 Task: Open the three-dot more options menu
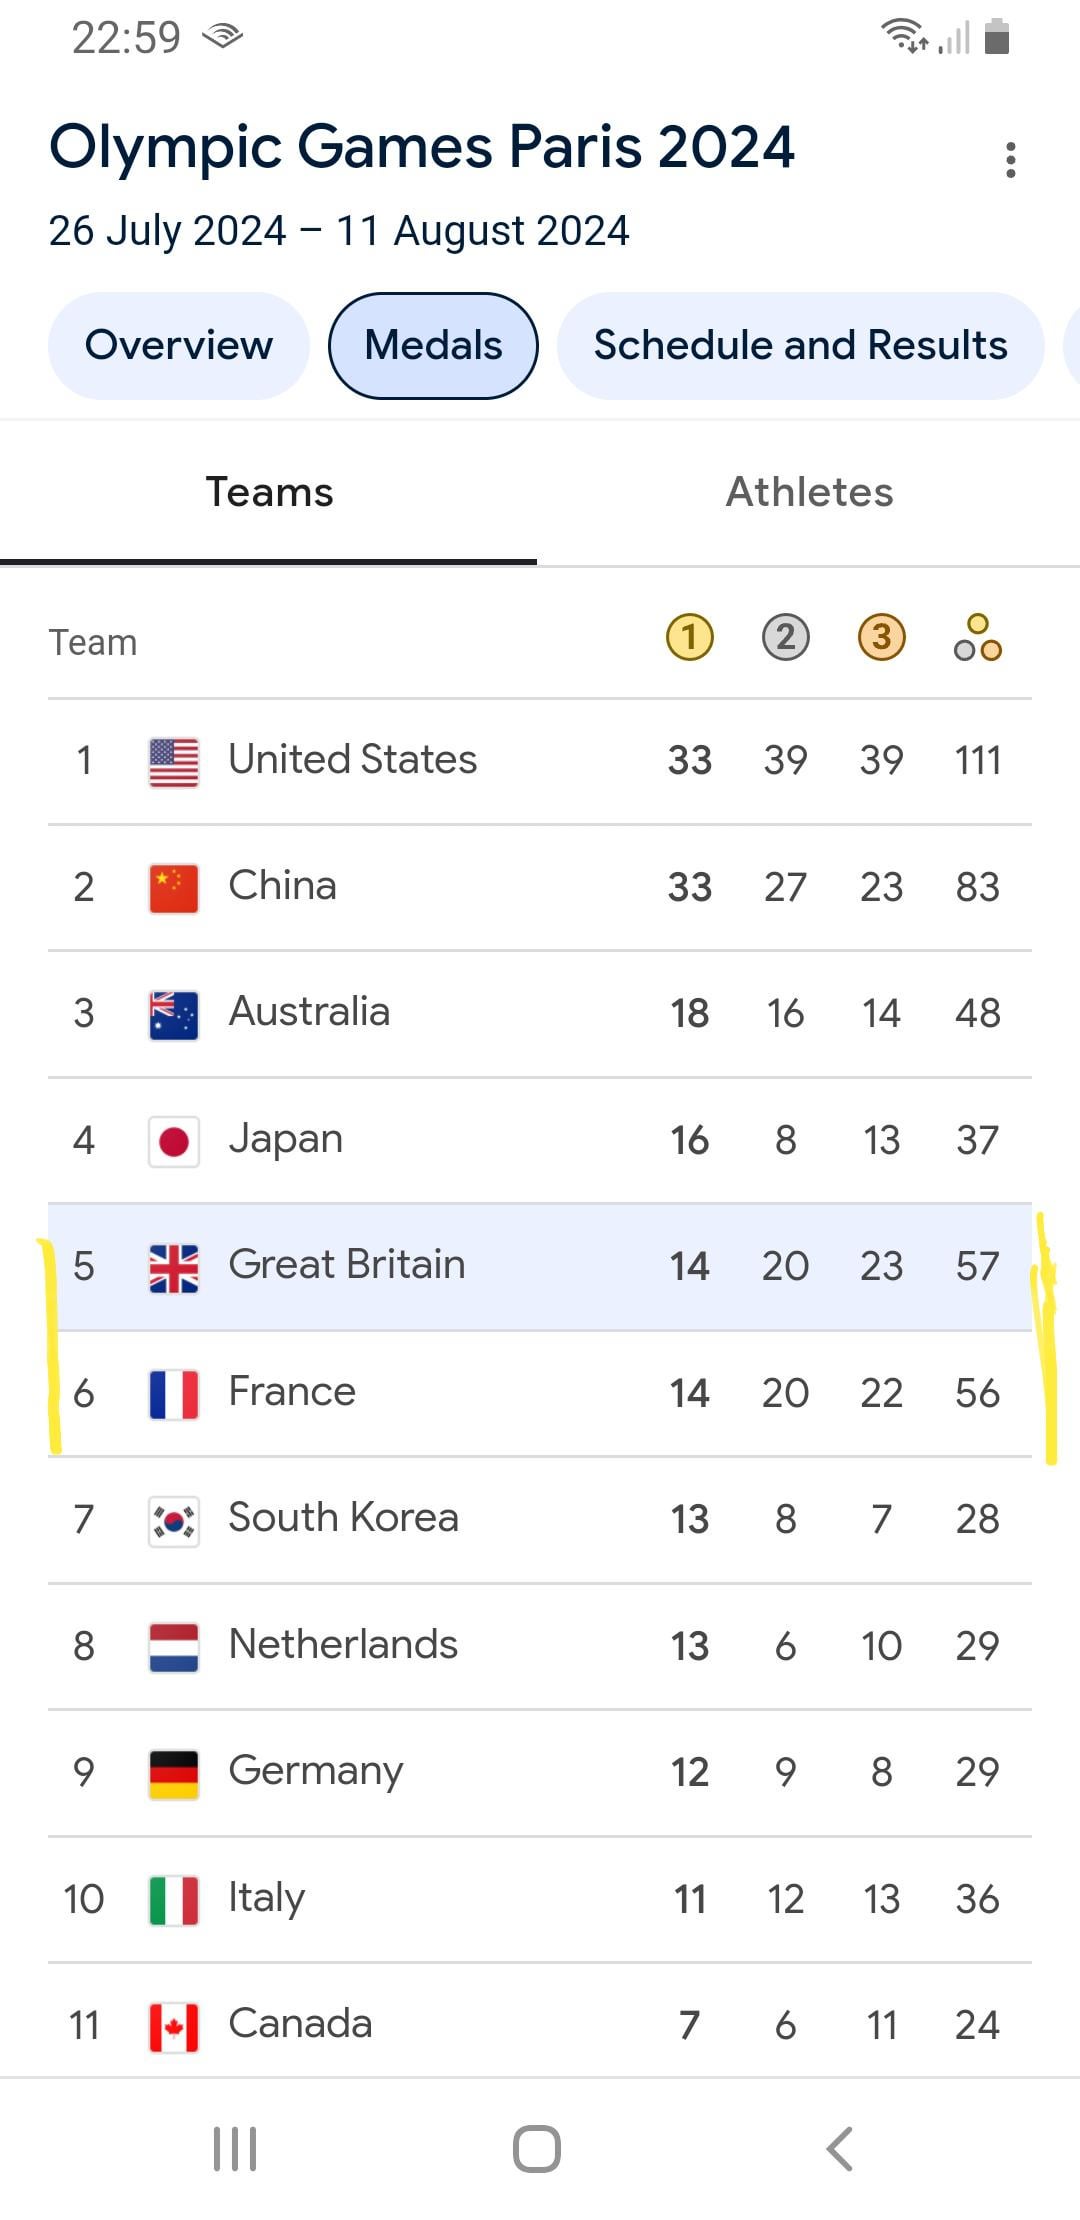tap(1011, 160)
